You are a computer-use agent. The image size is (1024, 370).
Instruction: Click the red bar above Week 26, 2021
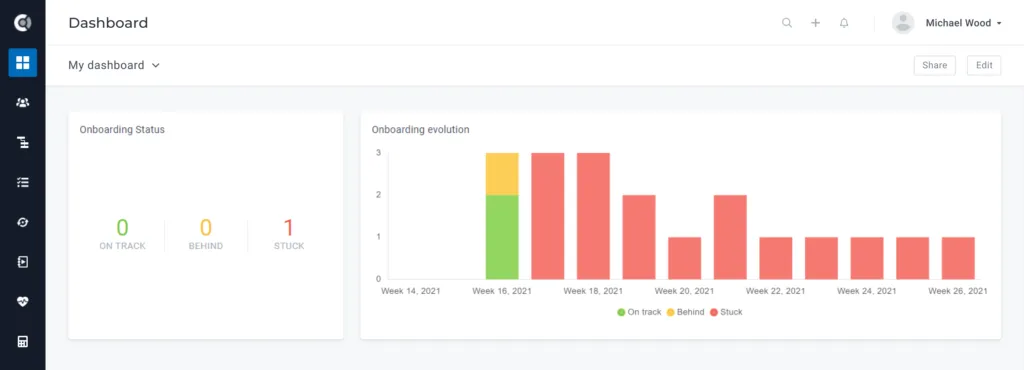958,258
